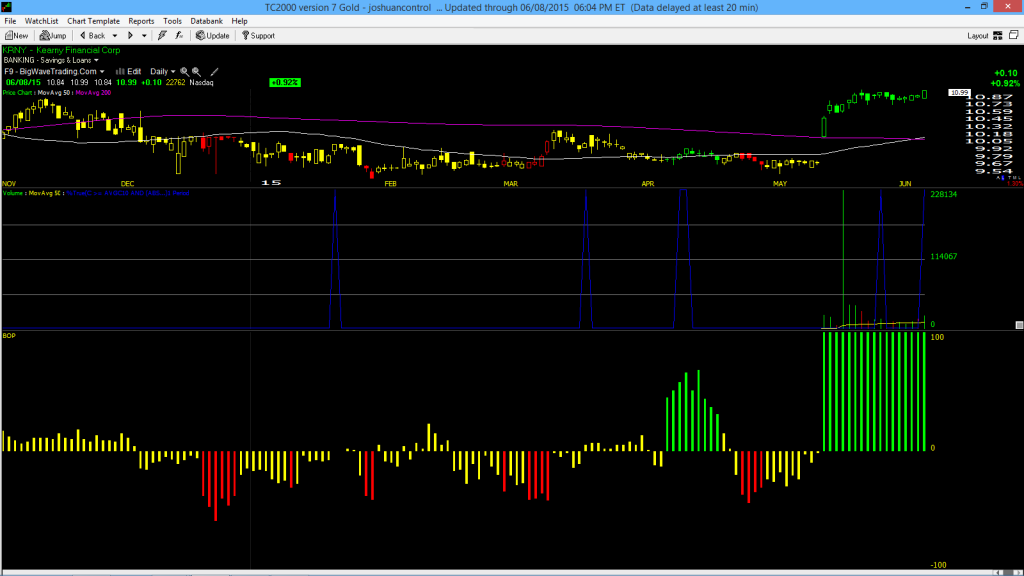Image resolution: width=1024 pixels, height=576 pixels.
Task: Open the Jump tool
Action: click(53, 36)
